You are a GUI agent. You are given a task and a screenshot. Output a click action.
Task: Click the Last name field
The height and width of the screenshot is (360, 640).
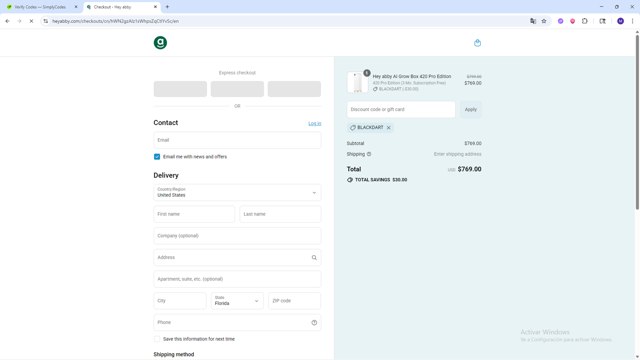tap(280, 214)
